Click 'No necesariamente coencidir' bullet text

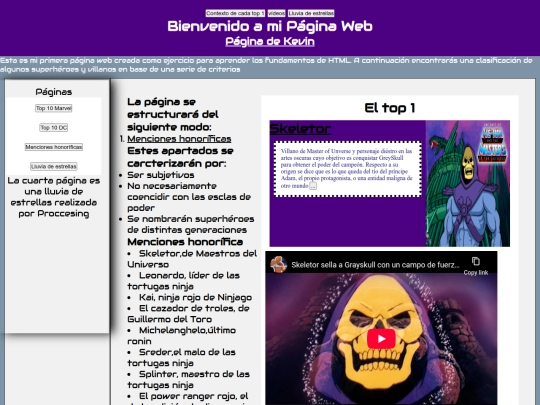point(189,197)
